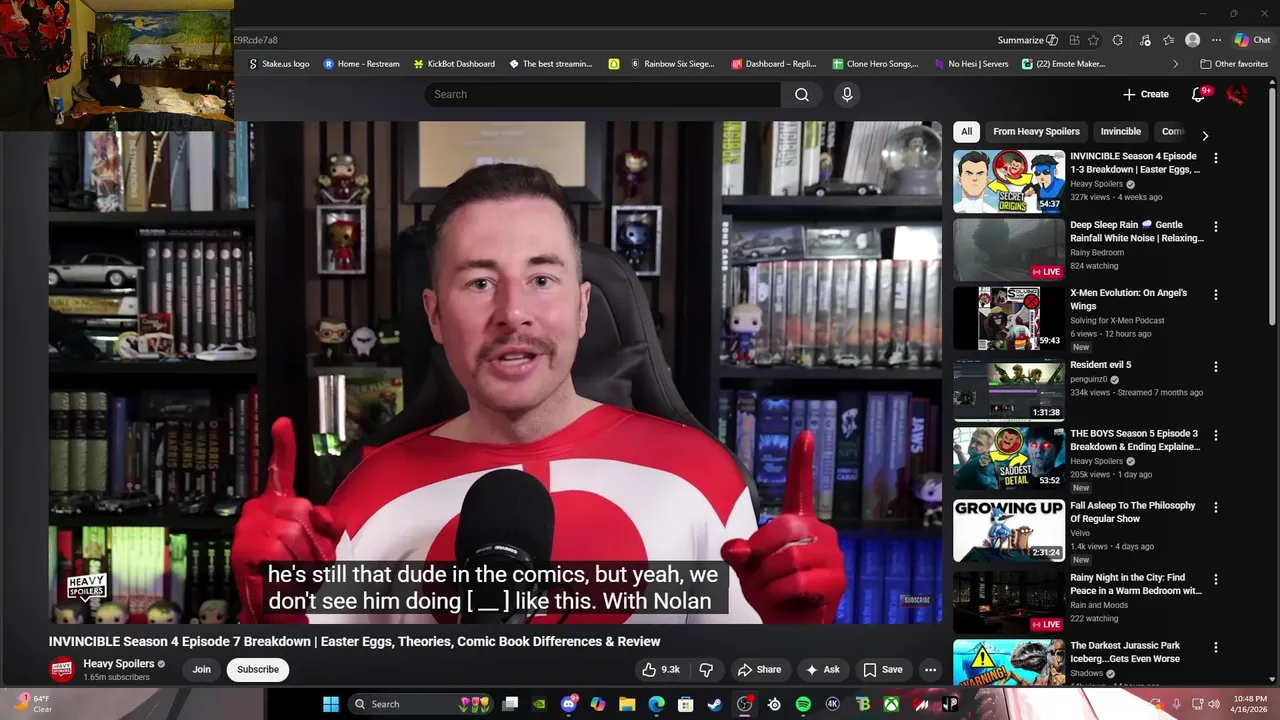The height and width of the screenshot is (720, 1280).
Task: Open Copilot Chat in browser
Action: (x=1253, y=40)
